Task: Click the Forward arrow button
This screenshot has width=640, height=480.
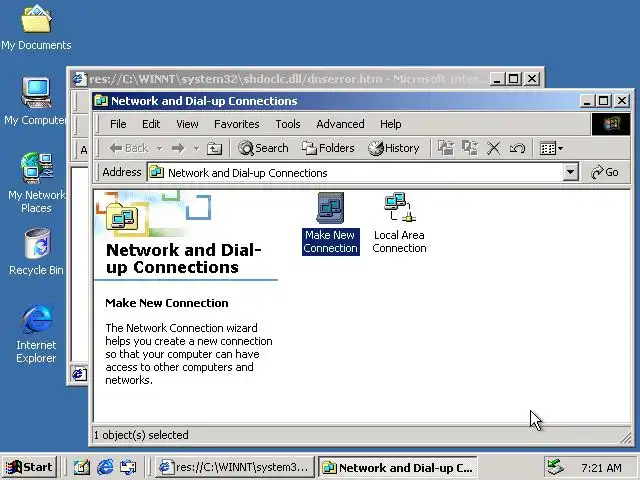Action: 178,148
